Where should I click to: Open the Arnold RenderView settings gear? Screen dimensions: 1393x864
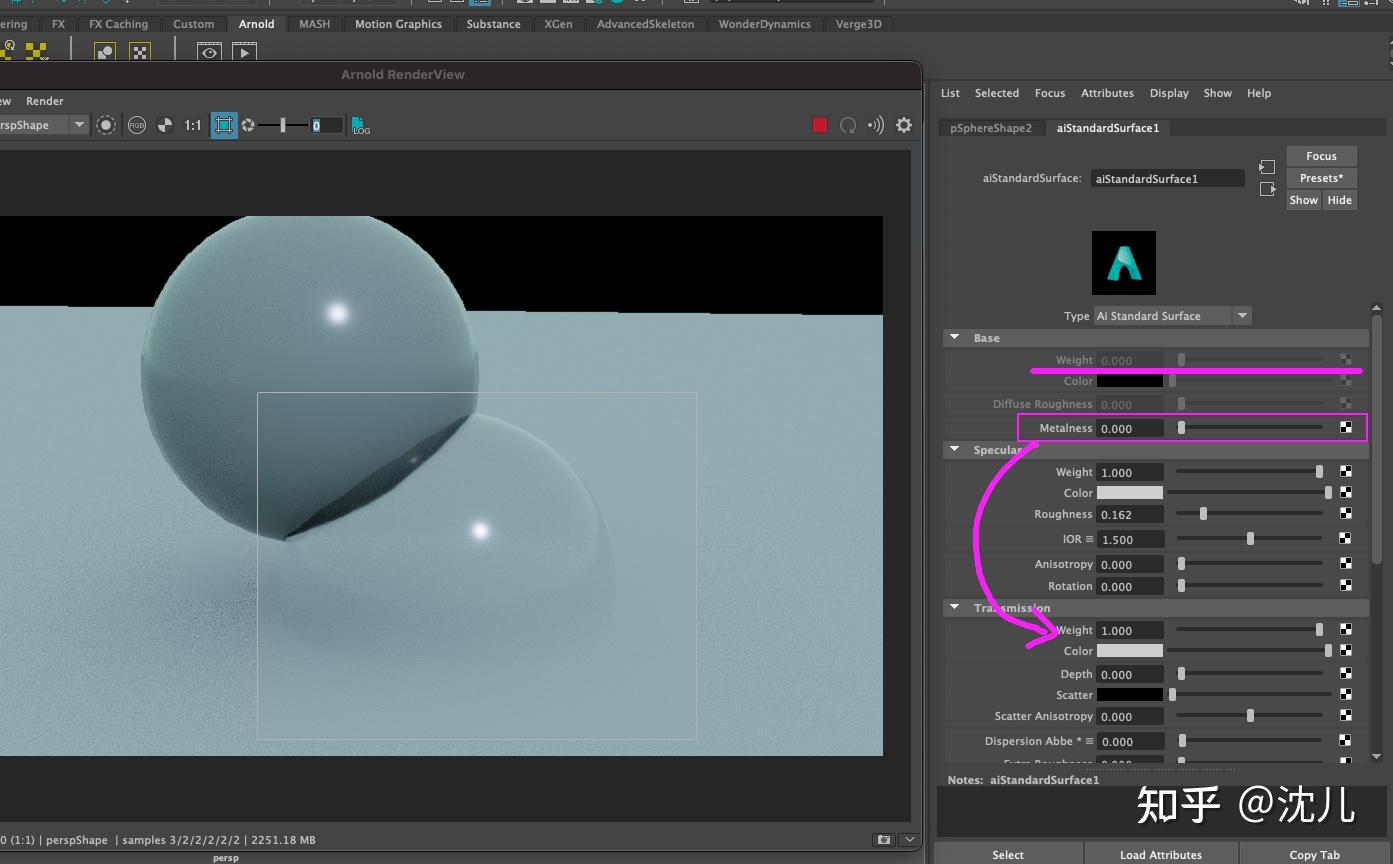click(x=904, y=125)
